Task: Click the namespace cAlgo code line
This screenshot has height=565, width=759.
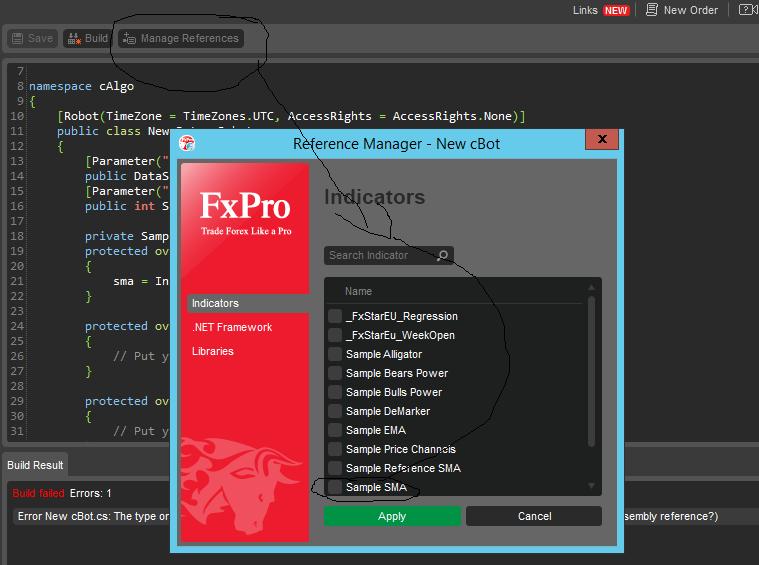Action: (x=81, y=86)
